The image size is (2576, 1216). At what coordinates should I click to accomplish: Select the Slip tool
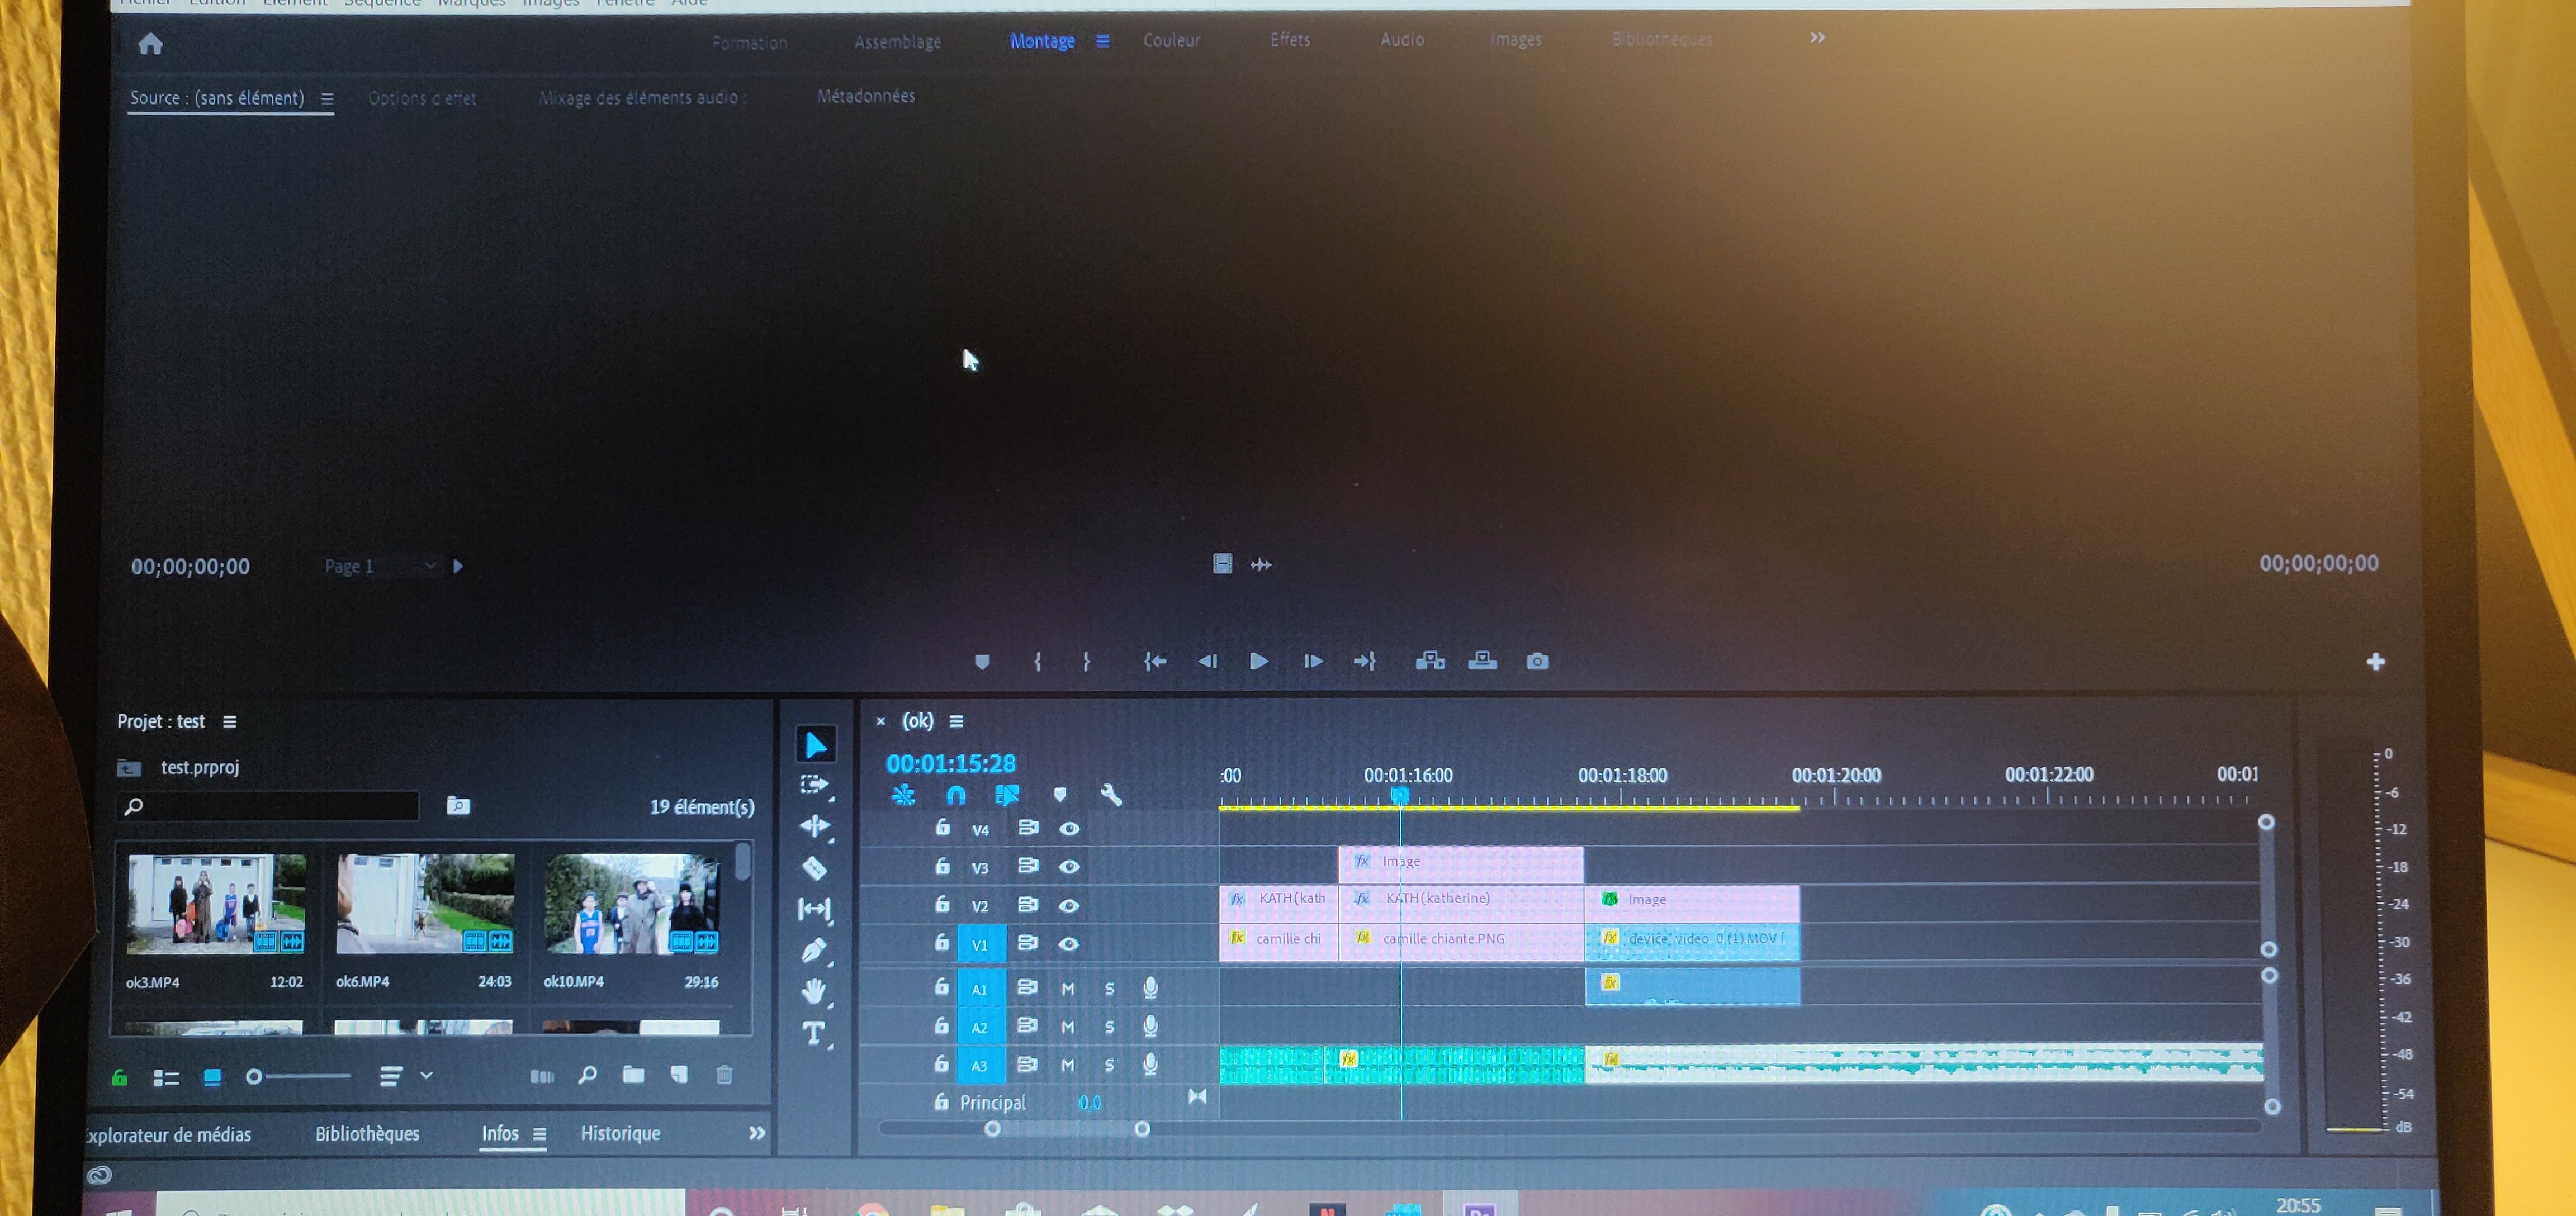[814, 909]
